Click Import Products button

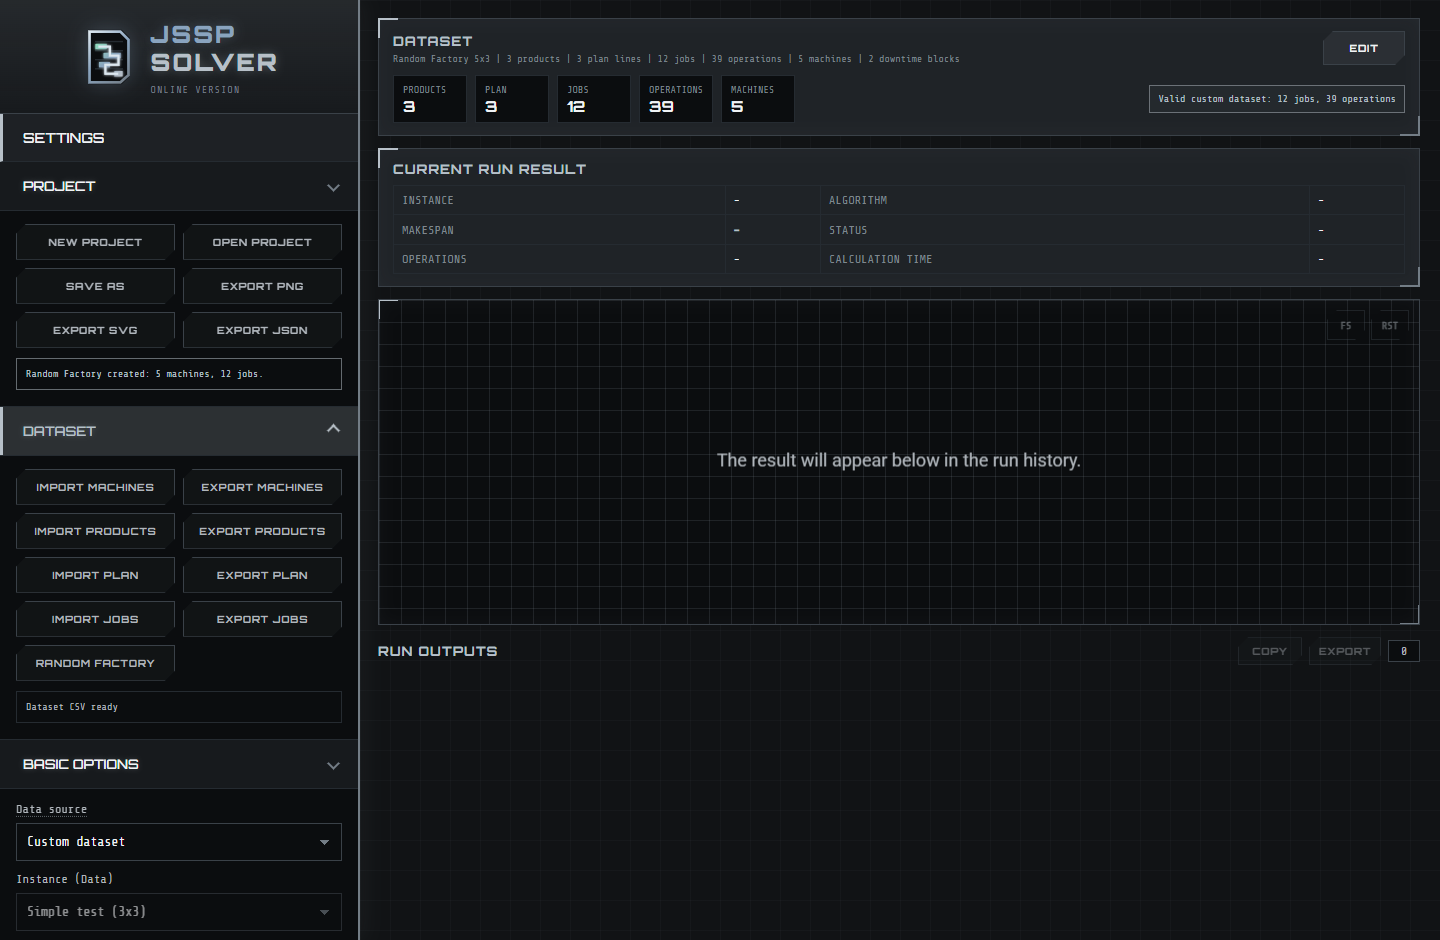[95, 531]
